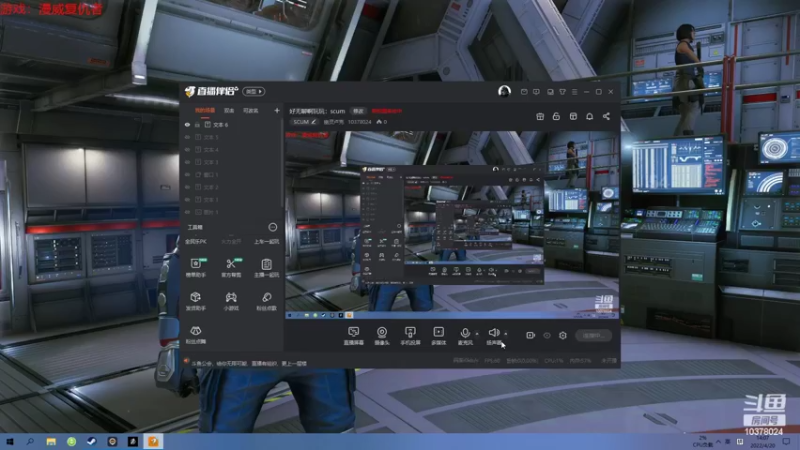
Task: Toggle visibility of layer 窗口 1
Action: coord(187,174)
